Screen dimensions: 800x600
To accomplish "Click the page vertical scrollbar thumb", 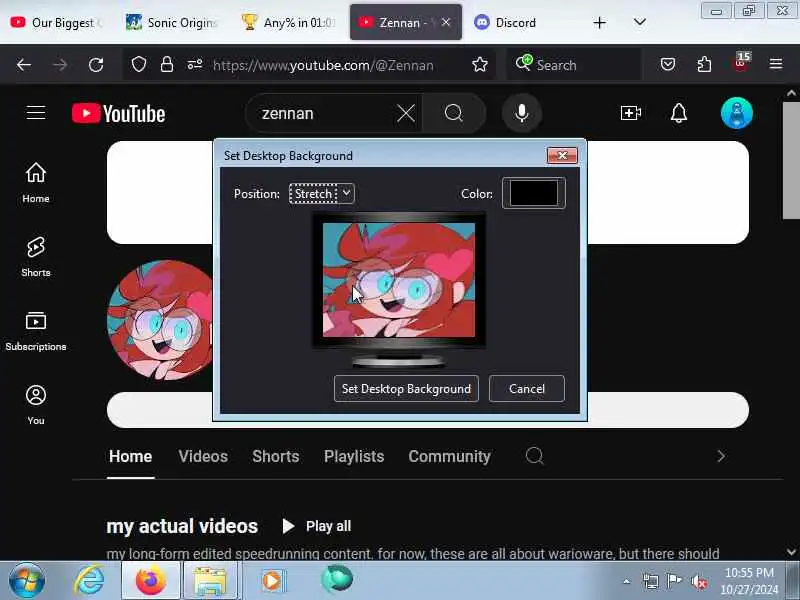I will tap(791, 160).
